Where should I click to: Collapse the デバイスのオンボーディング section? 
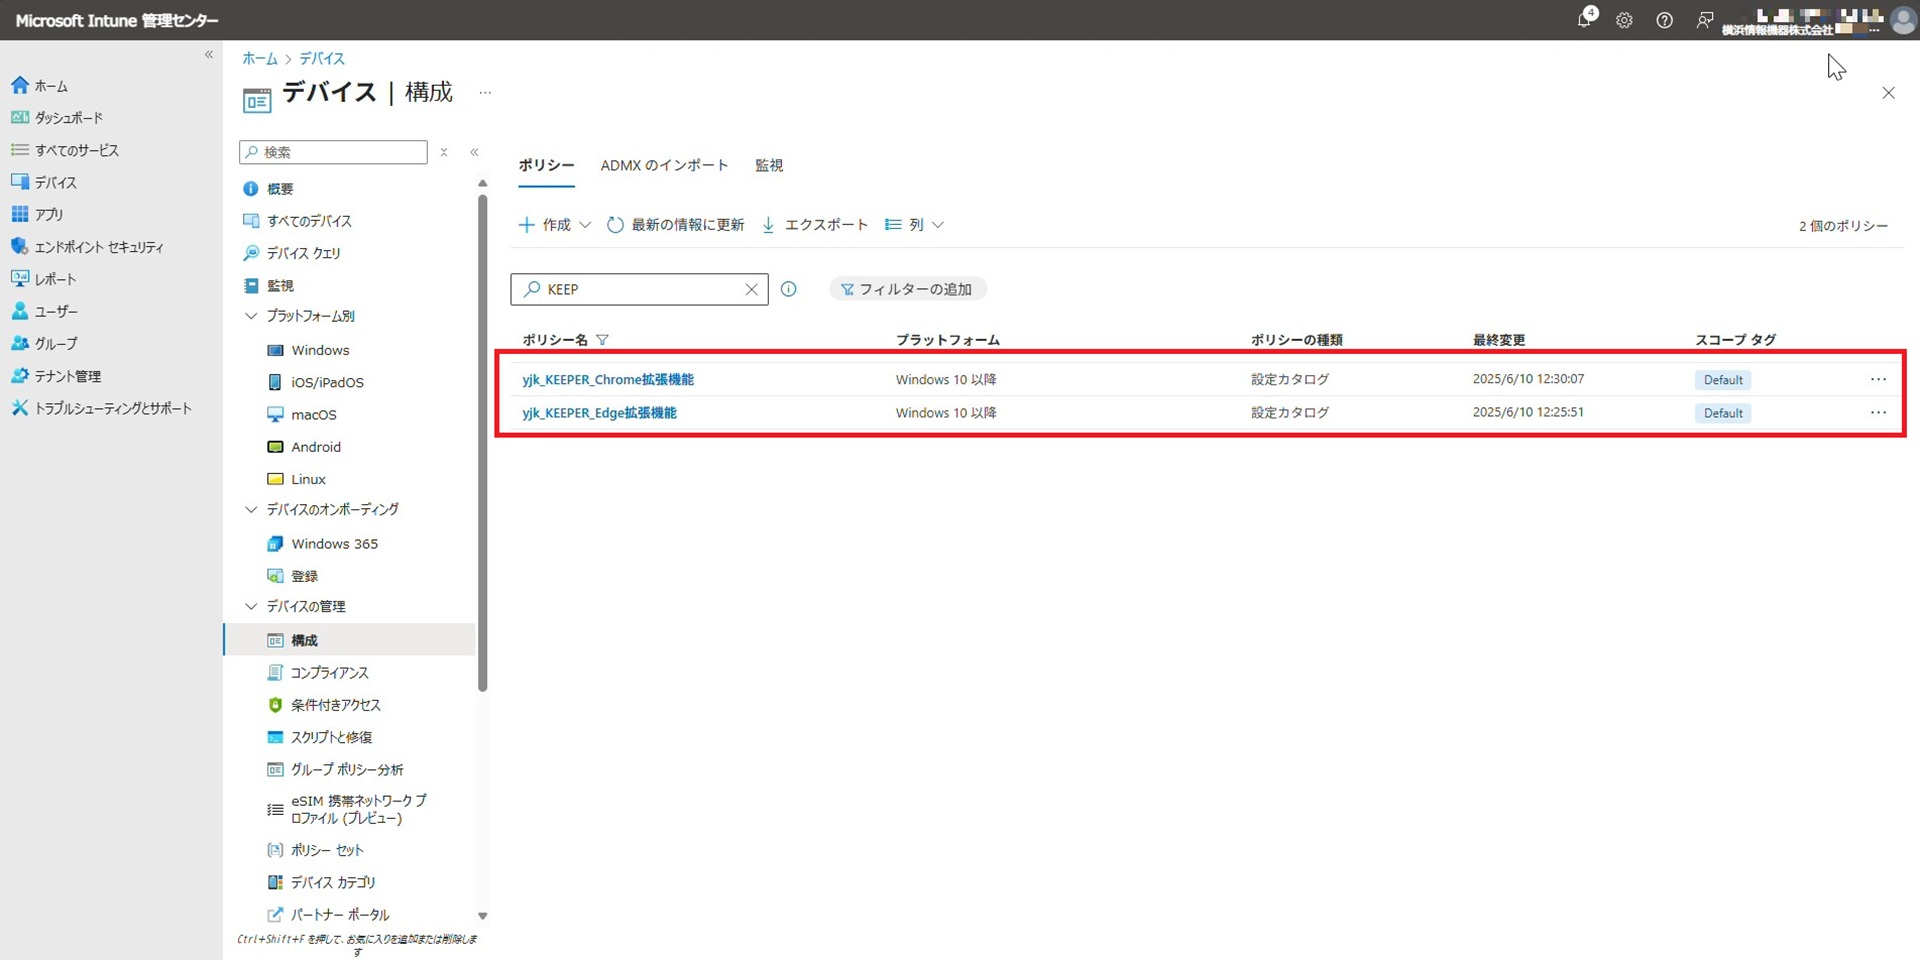click(251, 509)
